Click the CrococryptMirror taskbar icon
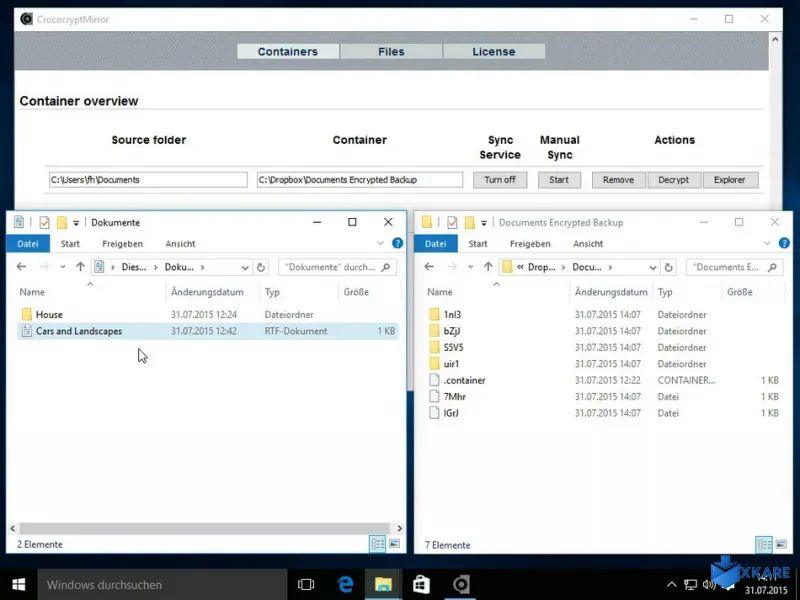This screenshot has height=600, width=800. [x=461, y=584]
